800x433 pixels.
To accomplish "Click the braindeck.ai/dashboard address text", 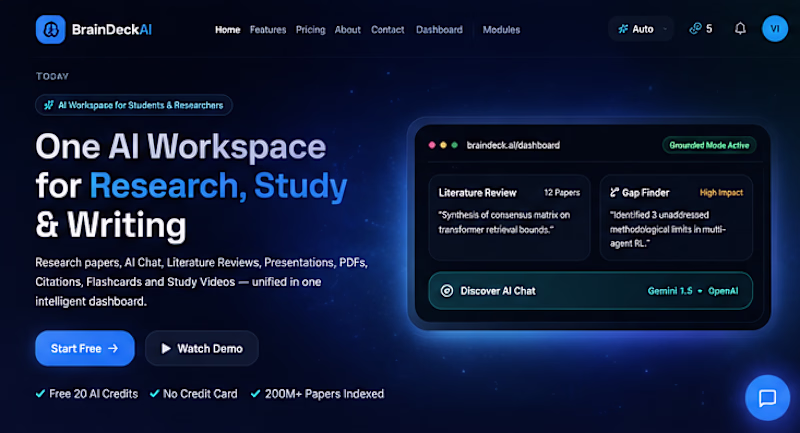I will [513, 145].
